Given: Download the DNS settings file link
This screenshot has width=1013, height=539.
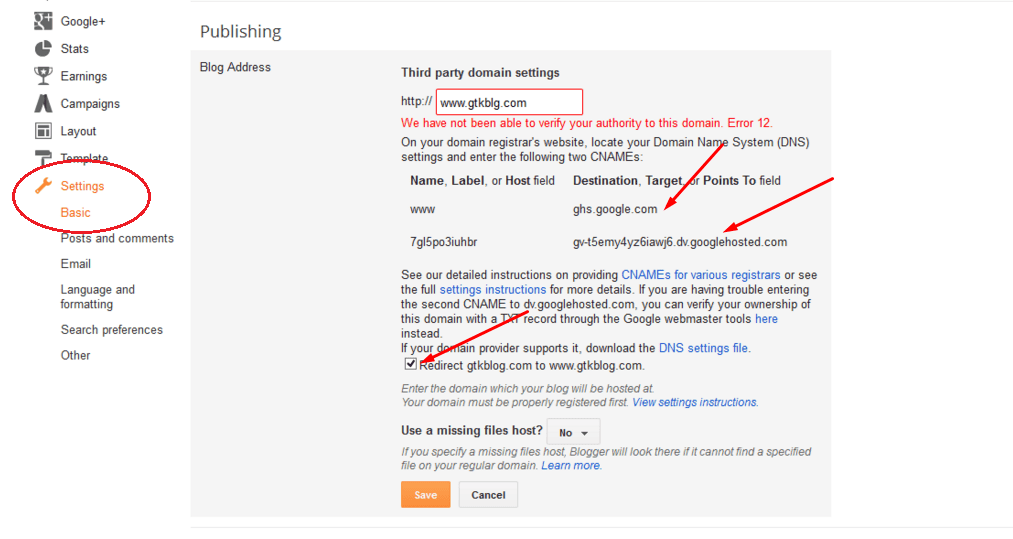Looking at the screenshot, I should (703, 348).
